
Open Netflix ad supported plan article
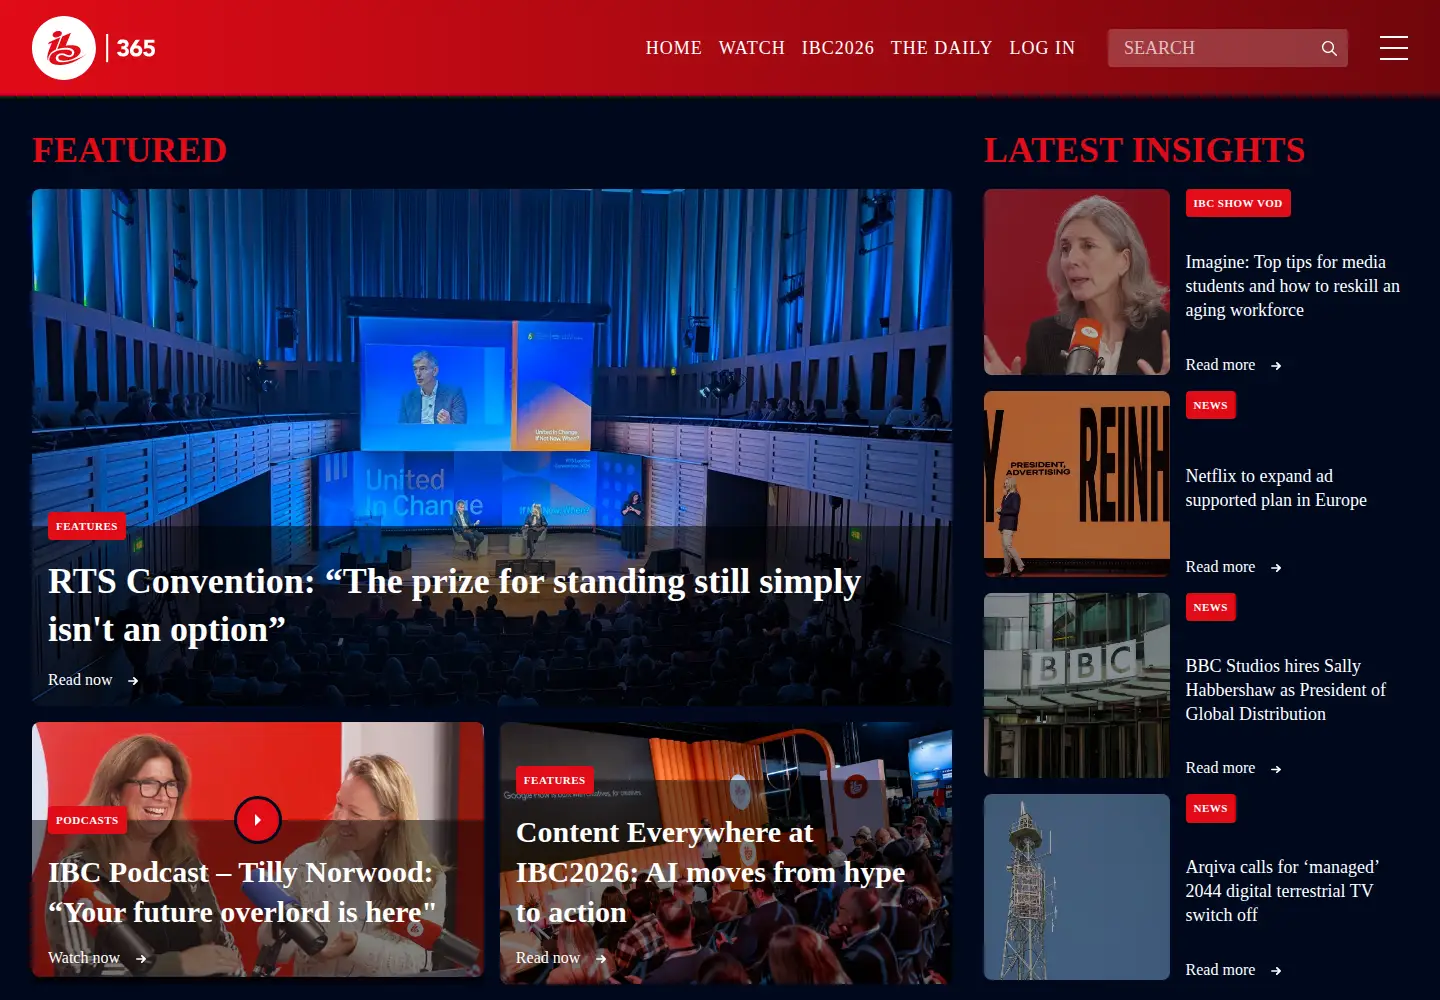click(x=1276, y=488)
